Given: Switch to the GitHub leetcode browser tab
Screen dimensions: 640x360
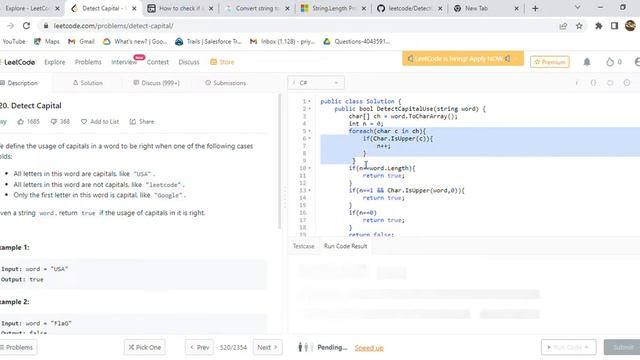Looking at the screenshot, I should (410, 8).
